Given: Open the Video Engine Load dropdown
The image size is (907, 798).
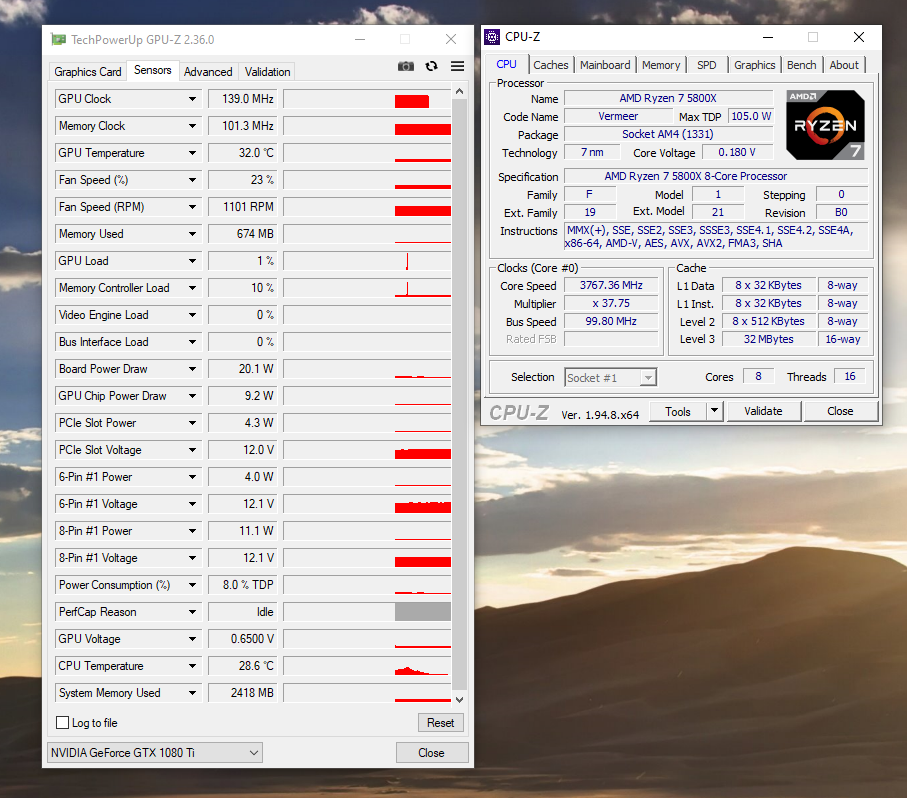Looking at the screenshot, I should [192, 315].
